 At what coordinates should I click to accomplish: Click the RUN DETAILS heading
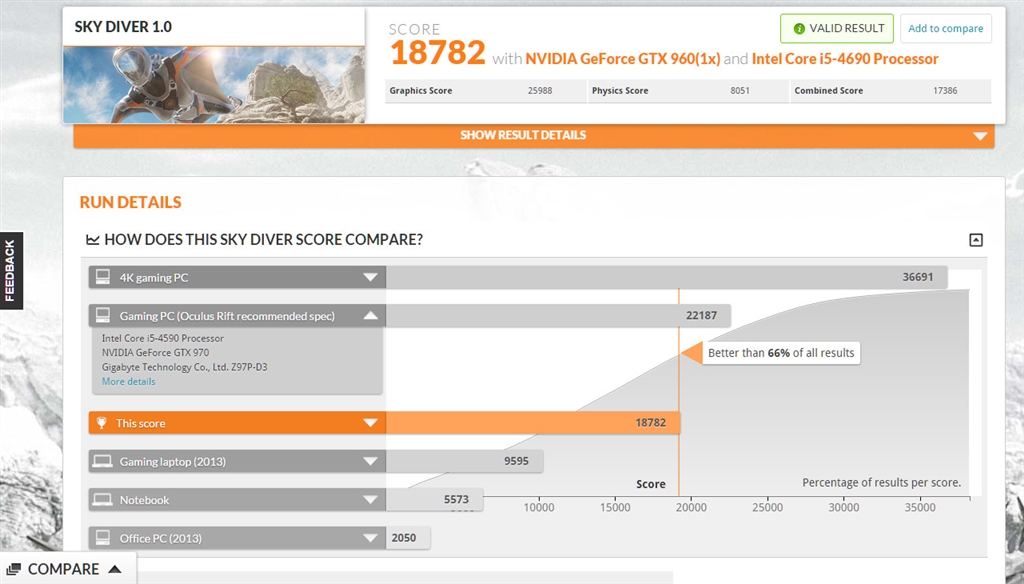click(131, 203)
